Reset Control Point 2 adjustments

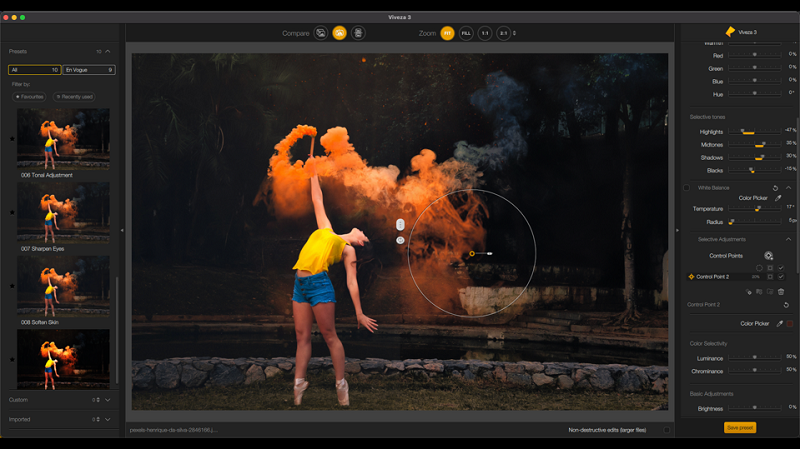click(786, 304)
